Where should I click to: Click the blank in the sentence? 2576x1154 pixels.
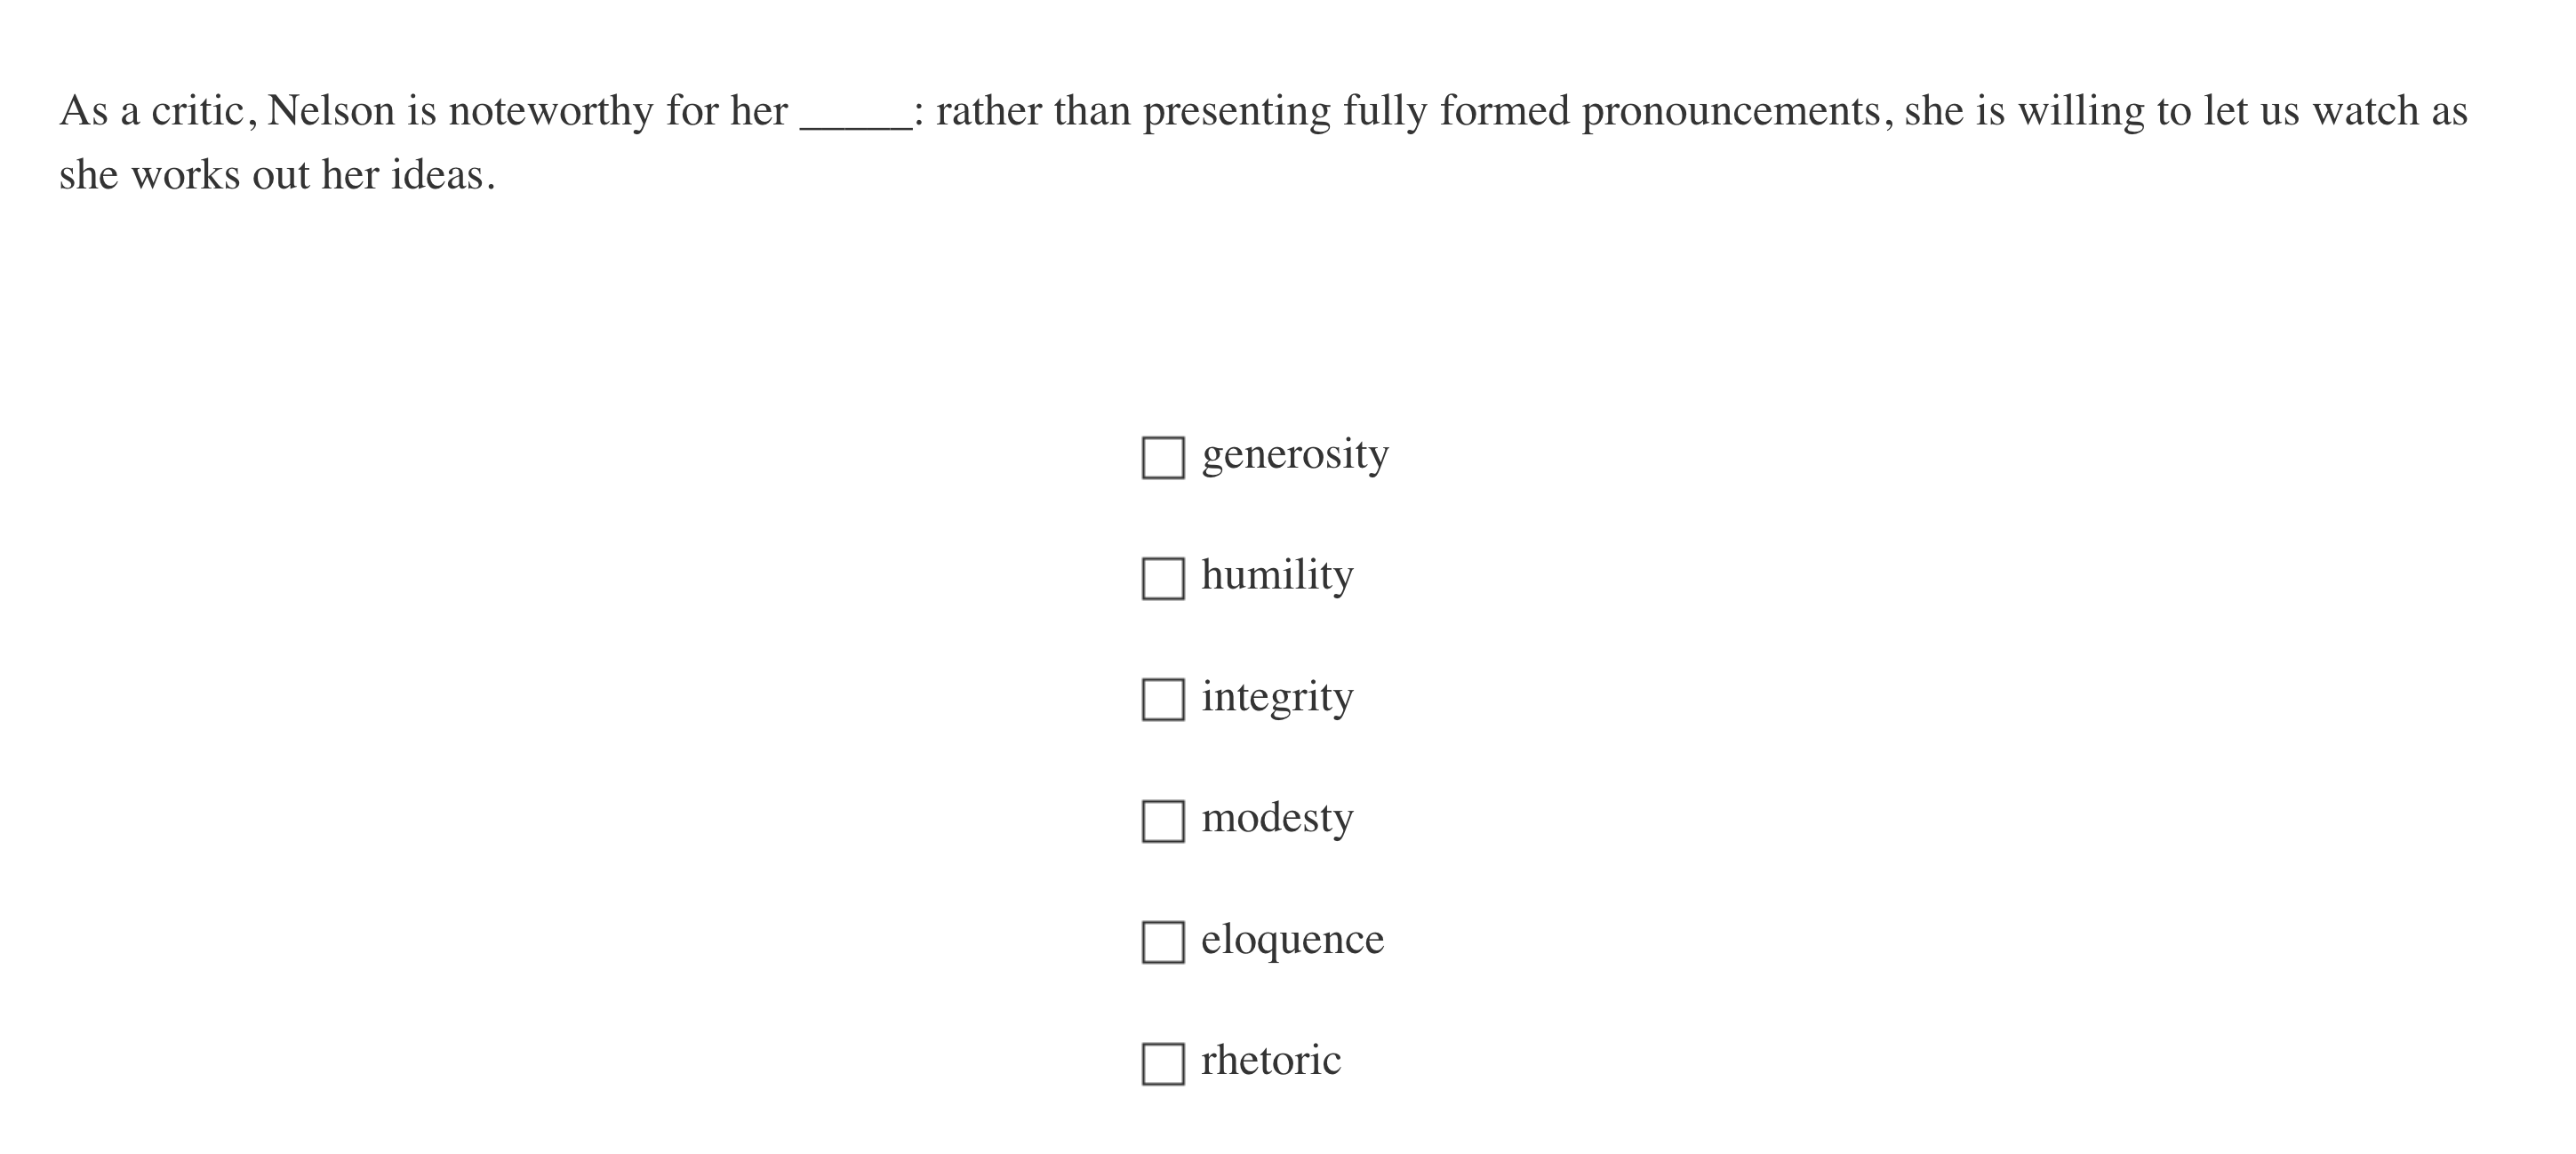coord(855,113)
